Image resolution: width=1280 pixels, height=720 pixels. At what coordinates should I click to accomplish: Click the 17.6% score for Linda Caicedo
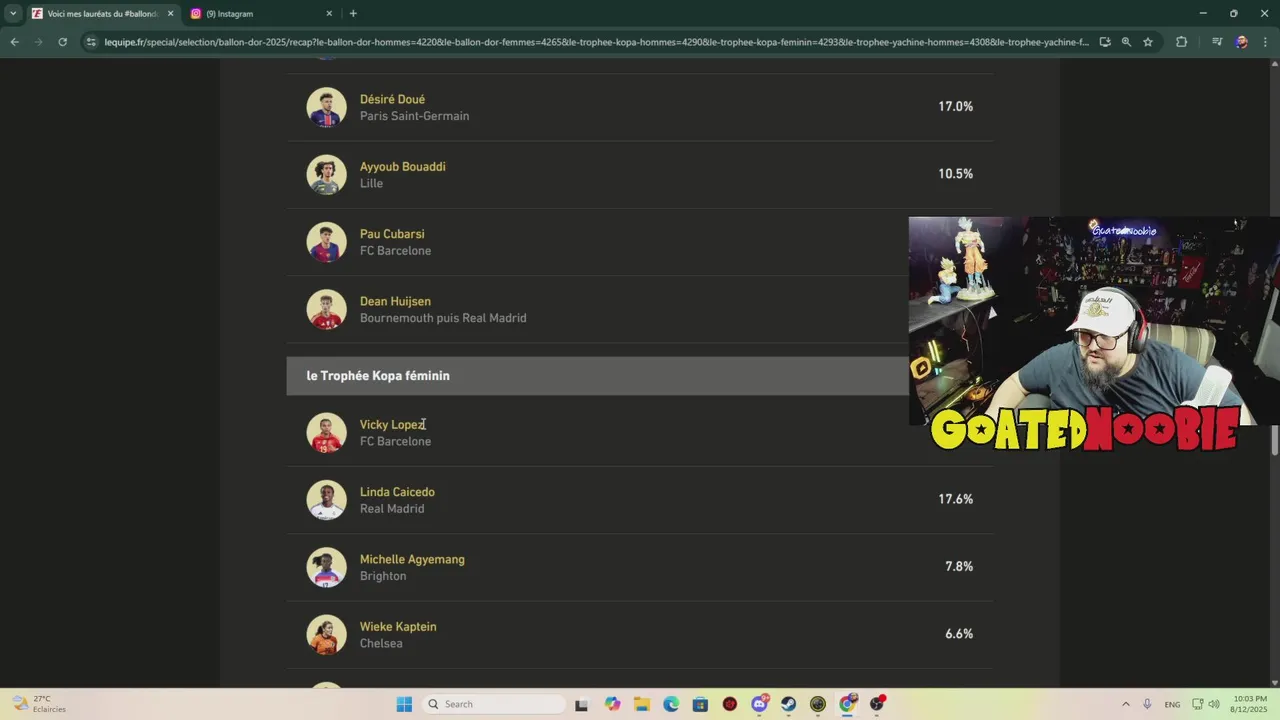click(x=955, y=499)
